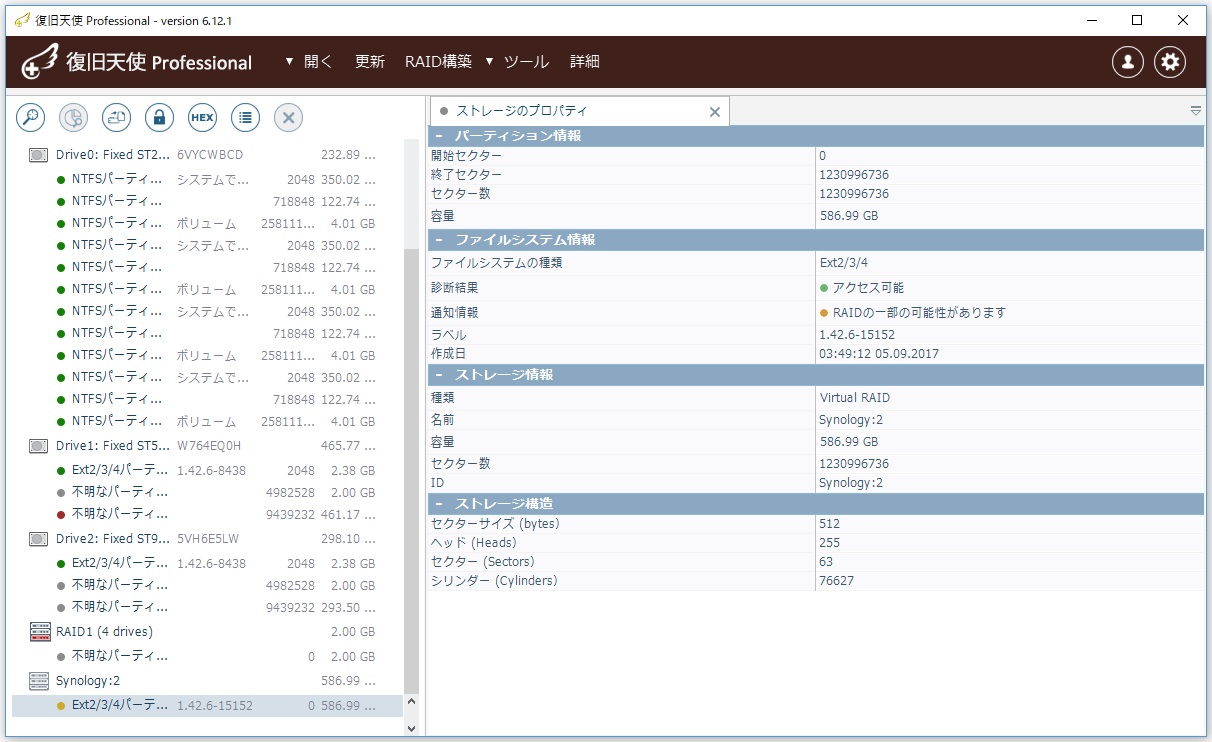Viewport: 1212px width, 742px height.
Task: Click the 更新 refresh menu item
Action: [370, 61]
